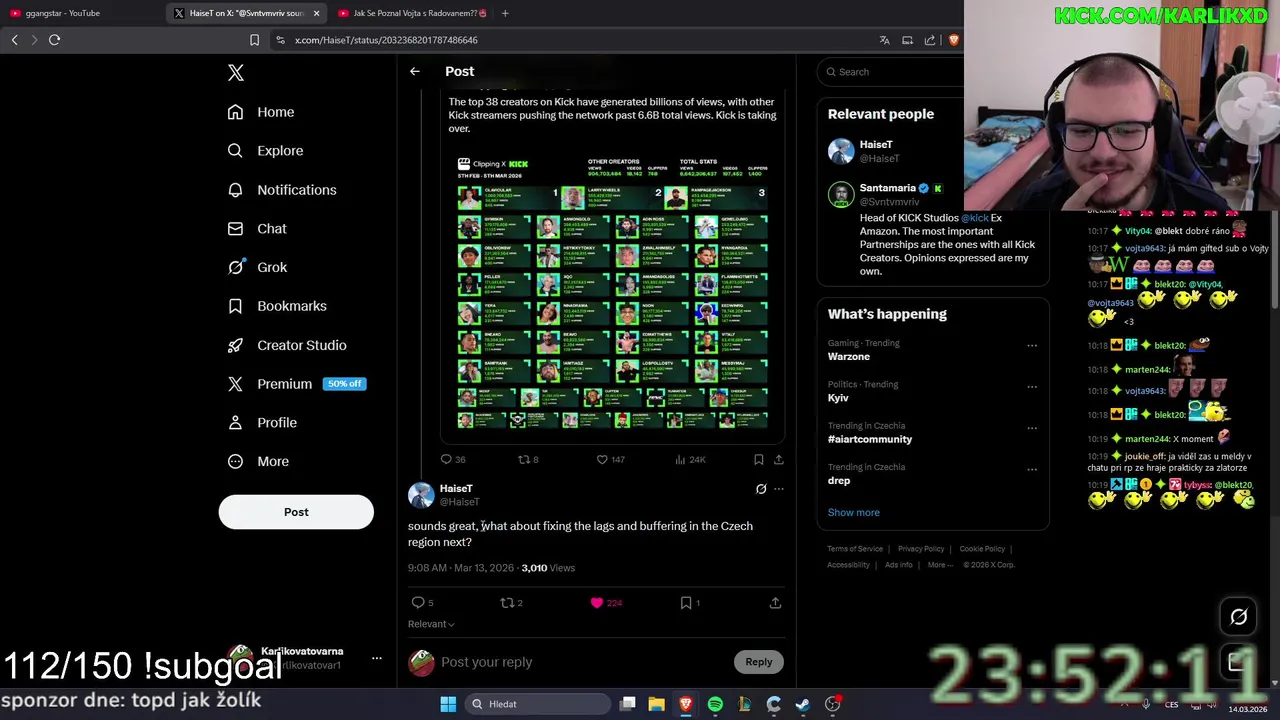Open Notifications in the sidebar
The image size is (1280, 720).
pos(282,190)
